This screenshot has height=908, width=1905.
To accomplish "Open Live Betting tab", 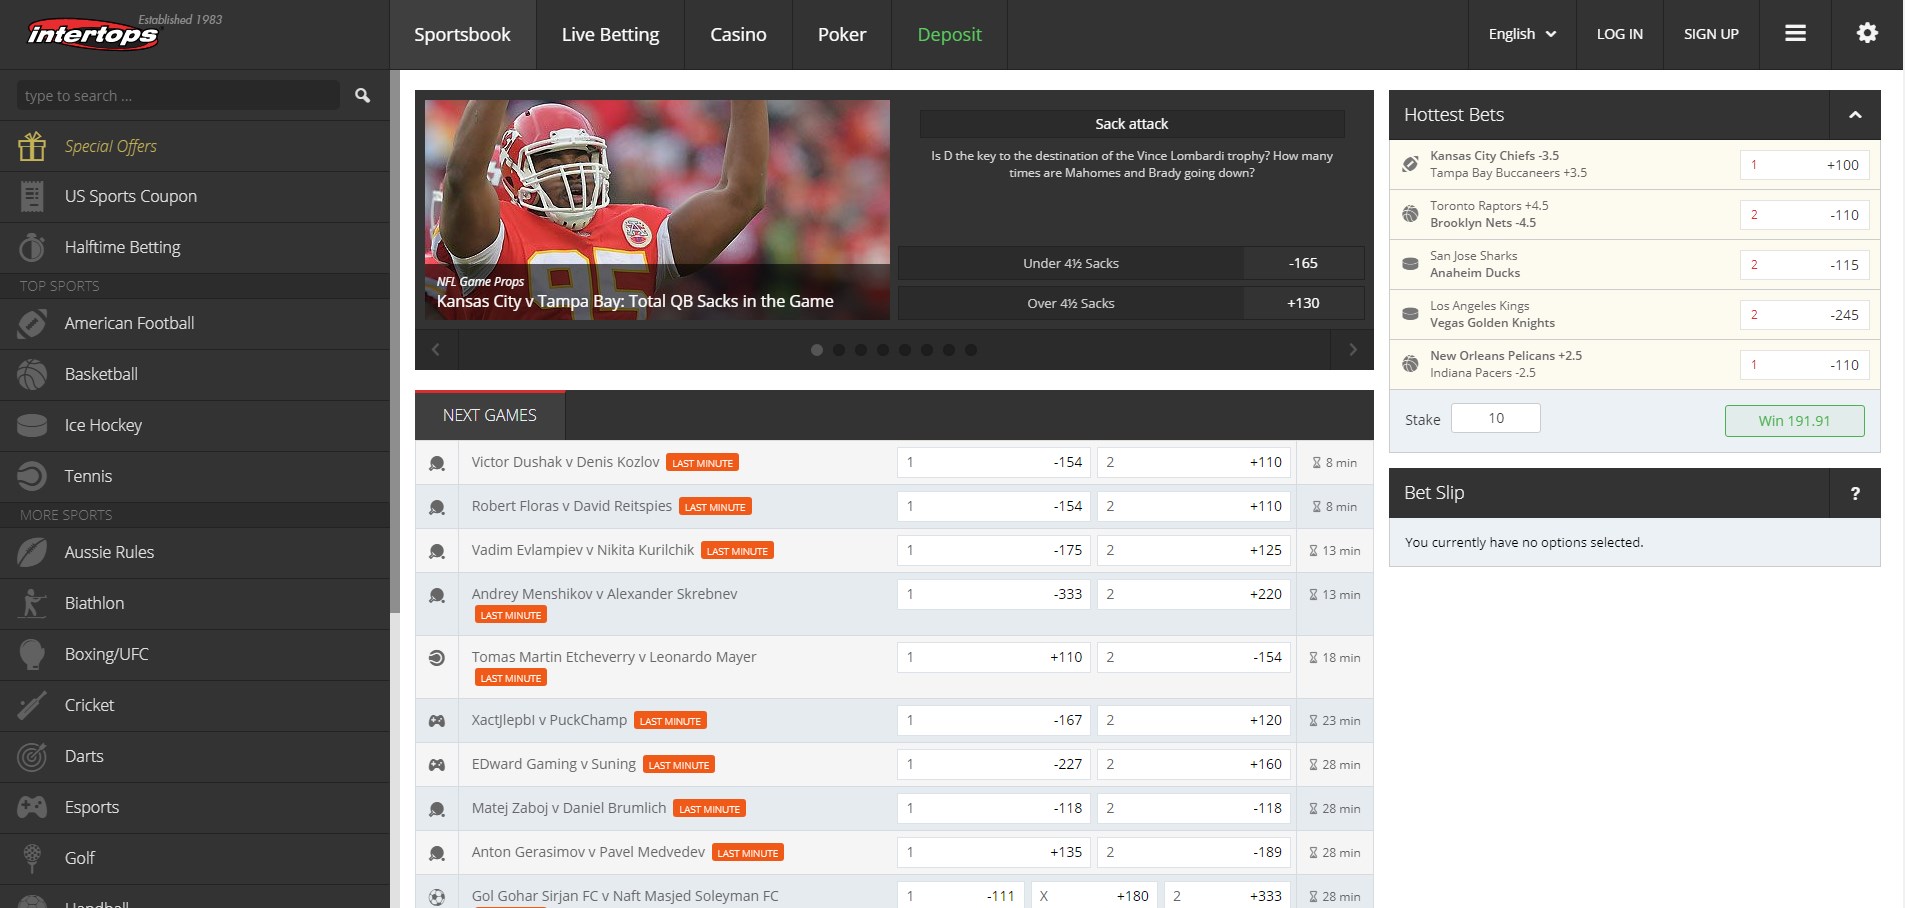I will (610, 34).
